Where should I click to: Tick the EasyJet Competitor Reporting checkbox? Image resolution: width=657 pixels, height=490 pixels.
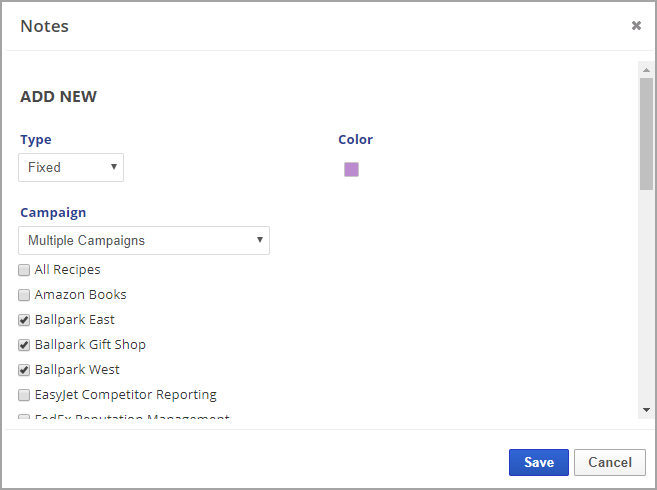coord(24,395)
